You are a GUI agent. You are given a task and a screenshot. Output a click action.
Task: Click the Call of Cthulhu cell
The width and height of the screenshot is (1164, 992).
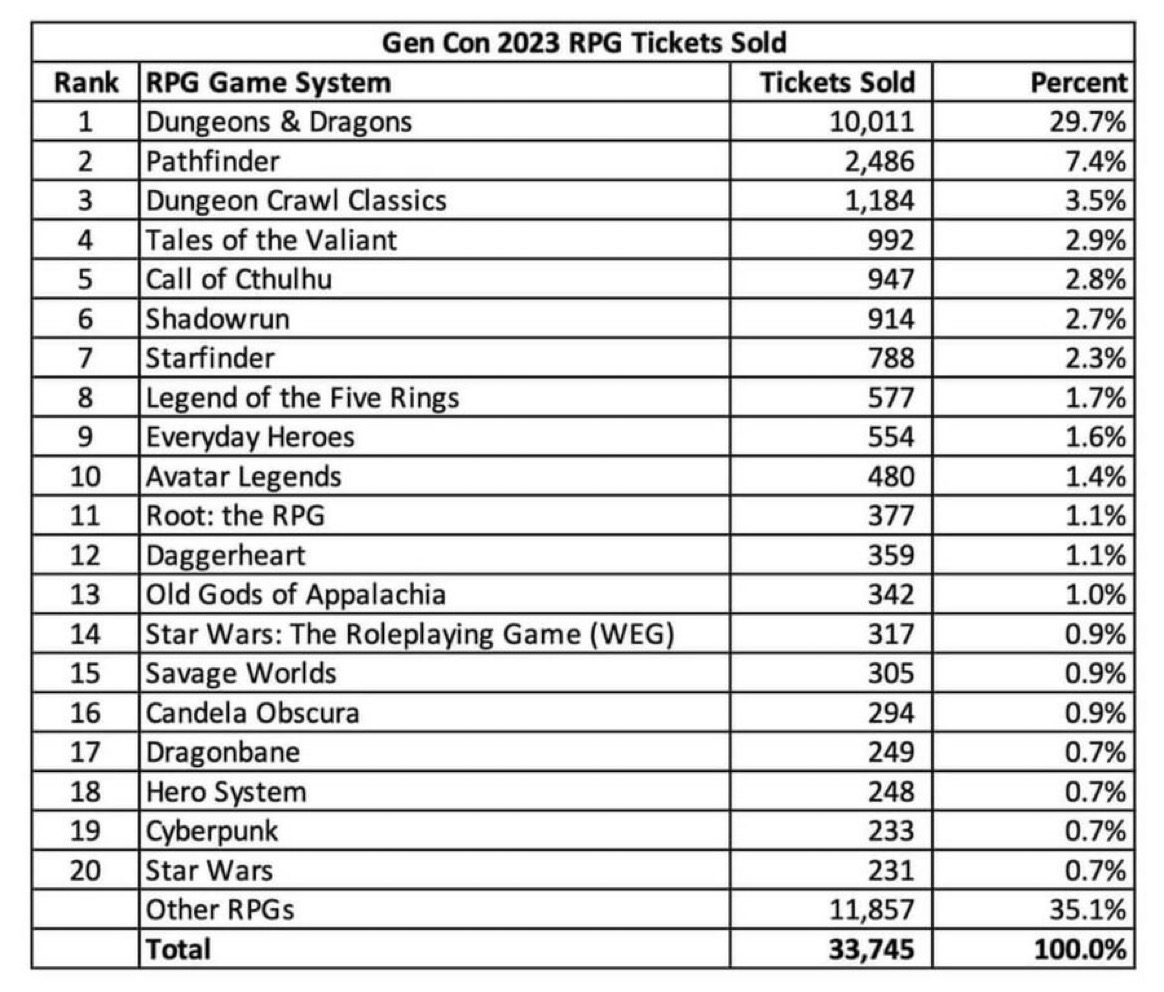[238, 280]
